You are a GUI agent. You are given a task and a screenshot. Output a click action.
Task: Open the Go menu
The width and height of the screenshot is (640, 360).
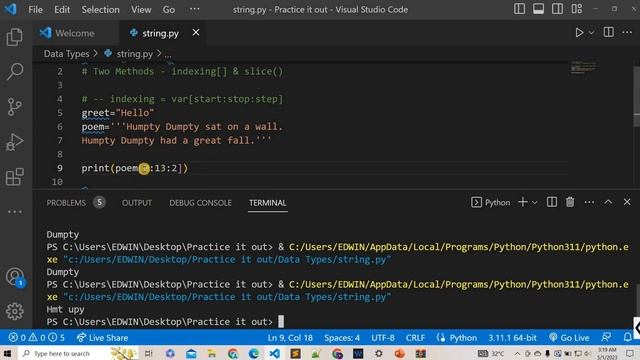169,9
